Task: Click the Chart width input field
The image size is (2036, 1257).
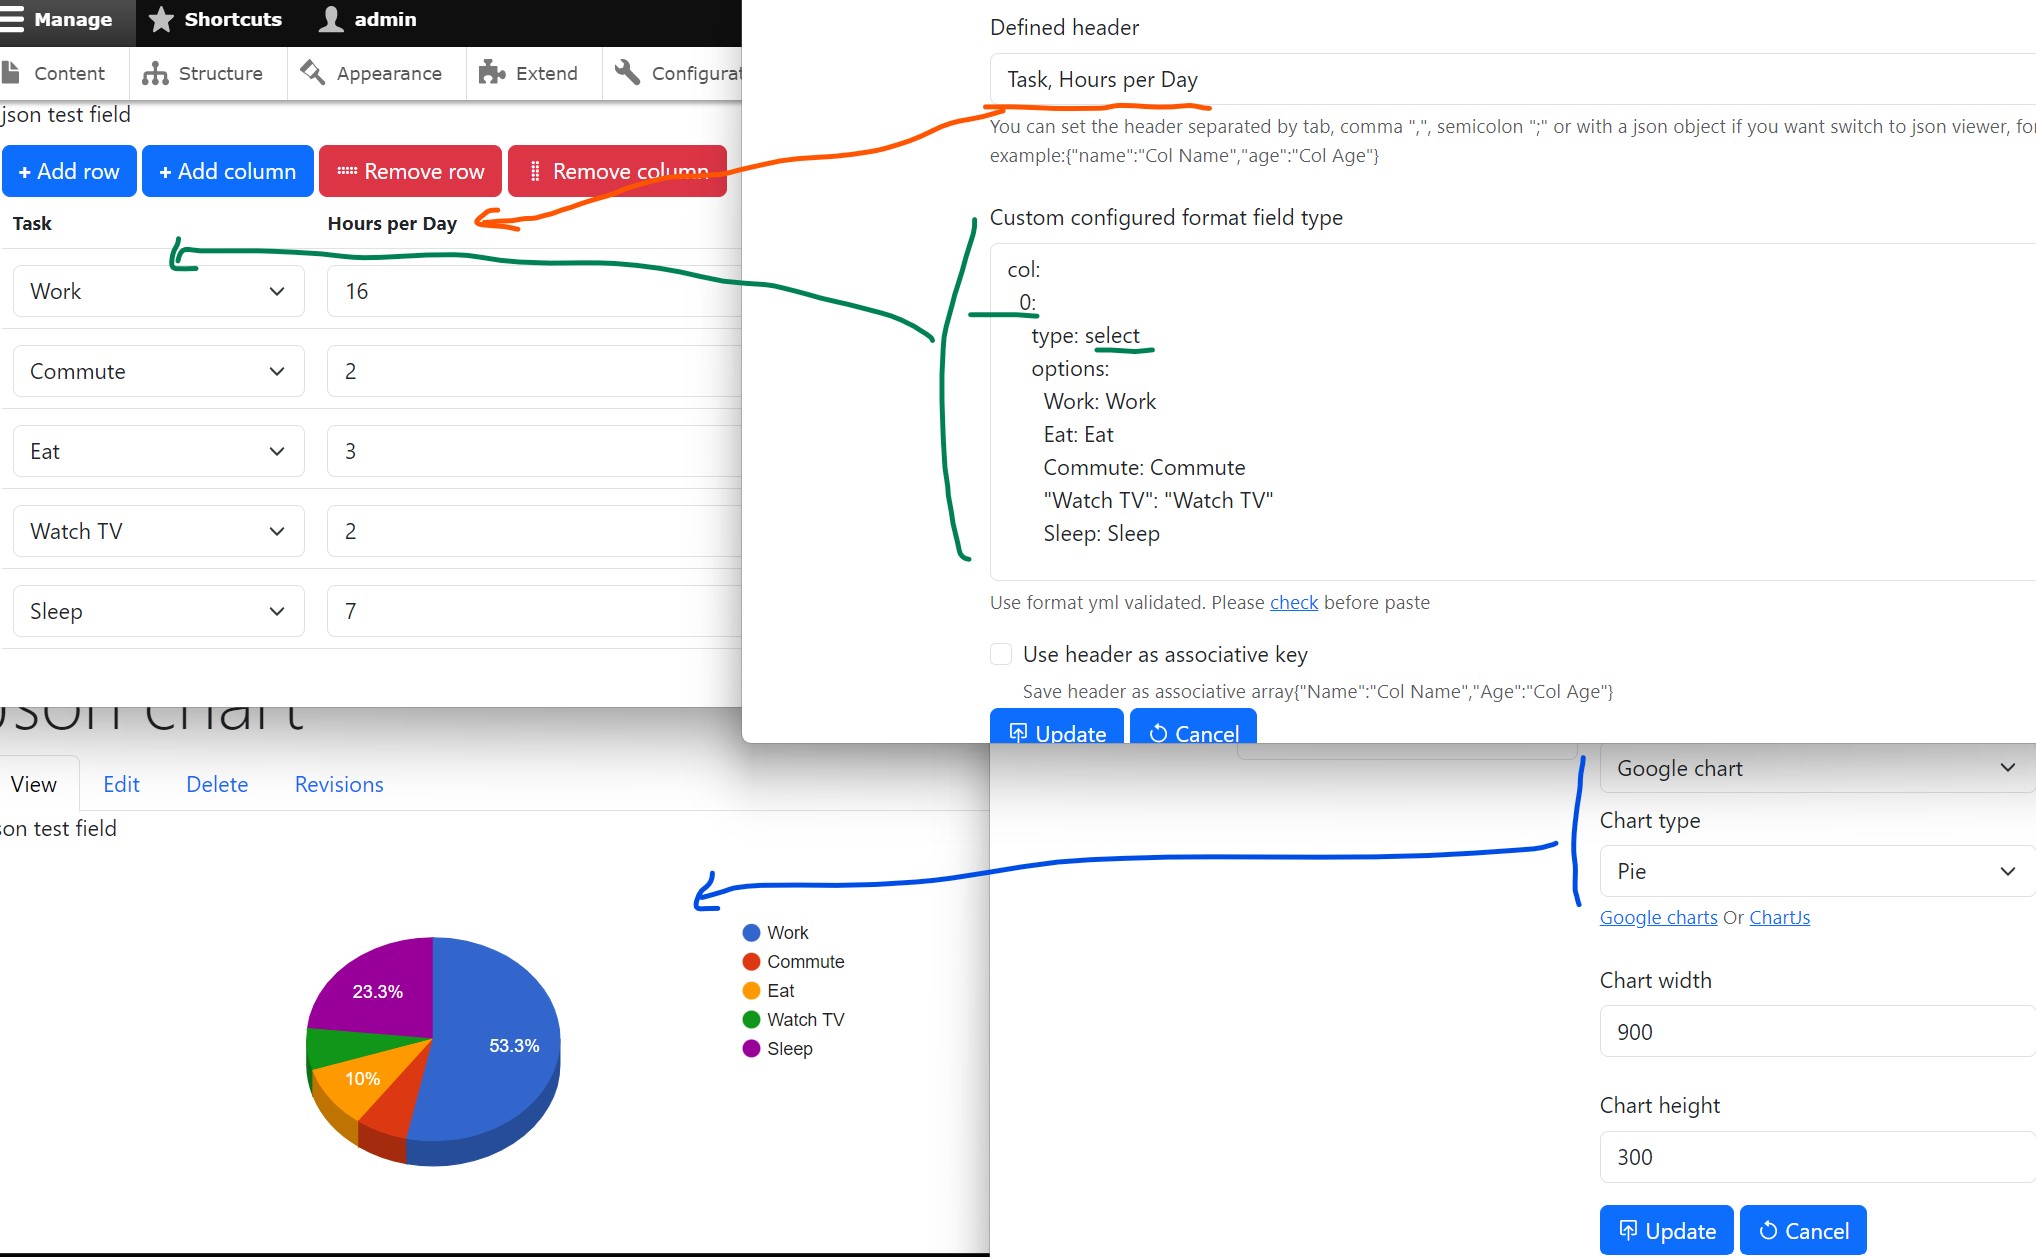Action: (1815, 1032)
